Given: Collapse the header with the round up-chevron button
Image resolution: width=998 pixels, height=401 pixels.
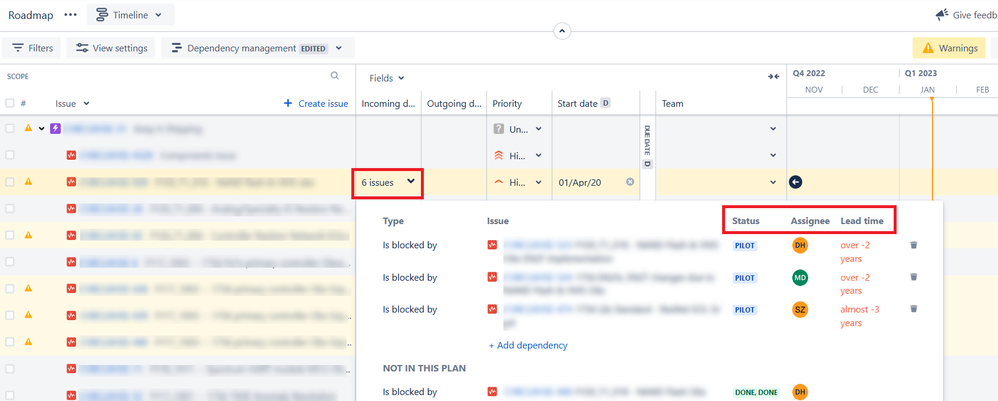Looking at the screenshot, I should coord(562,31).
